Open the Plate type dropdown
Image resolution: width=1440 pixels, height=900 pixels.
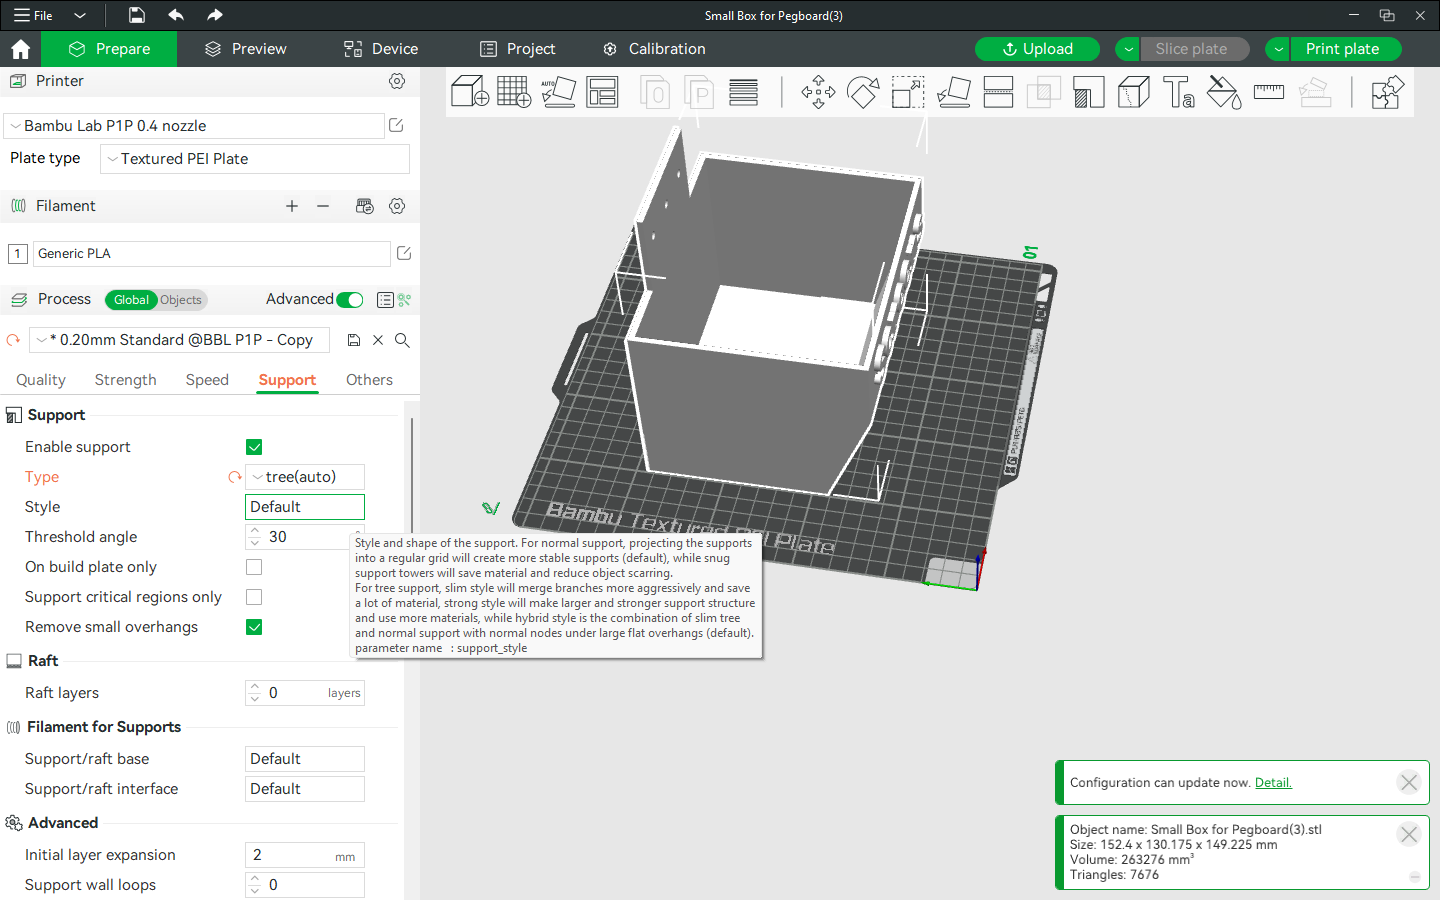click(255, 159)
